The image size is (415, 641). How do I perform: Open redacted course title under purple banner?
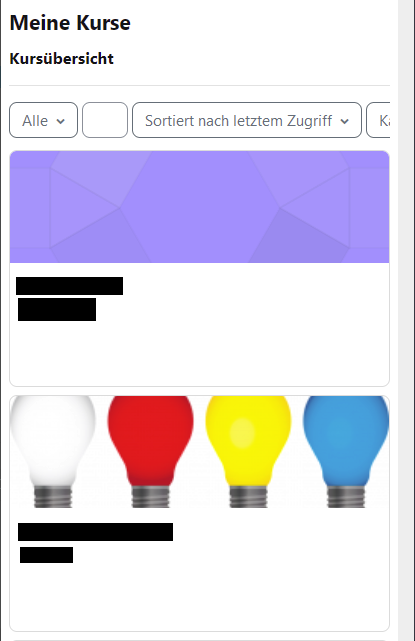(x=70, y=286)
